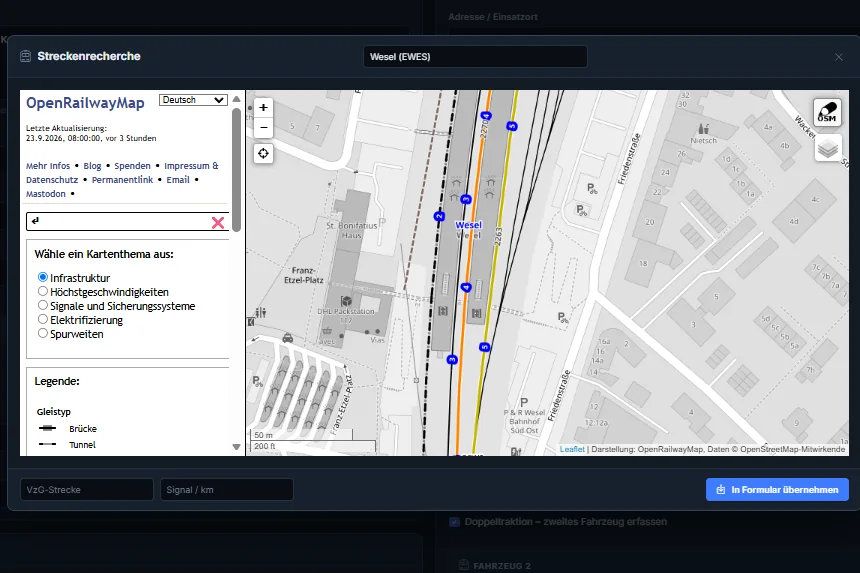Image resolution: width=860 pixels, height=573 pixels.
Task: Open the Leaflet attribution link
Action: tap(572, 449)
